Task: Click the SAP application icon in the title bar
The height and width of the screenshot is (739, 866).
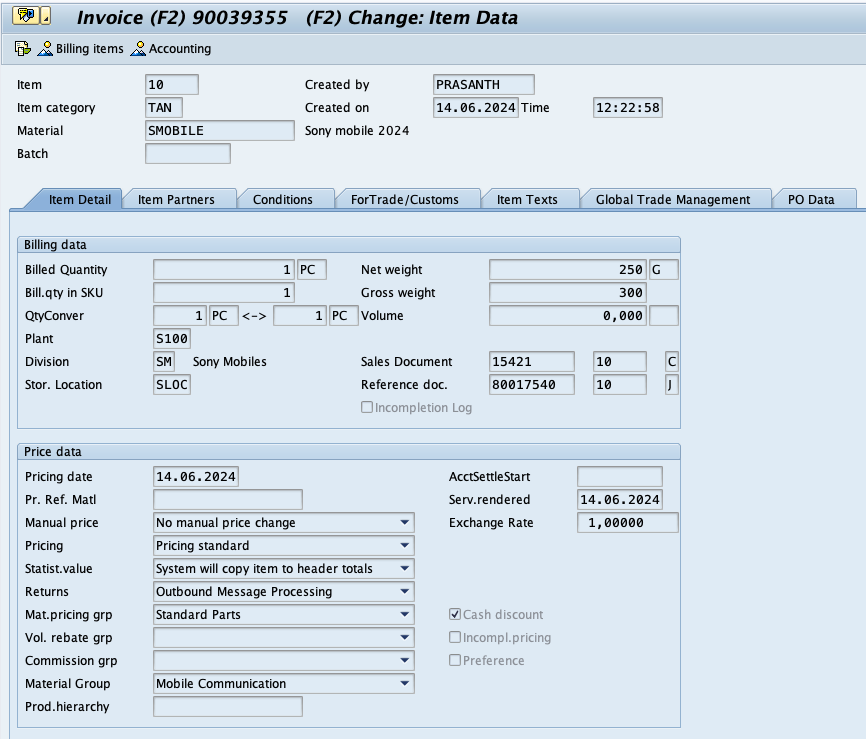Action: [x=24, y=15]
